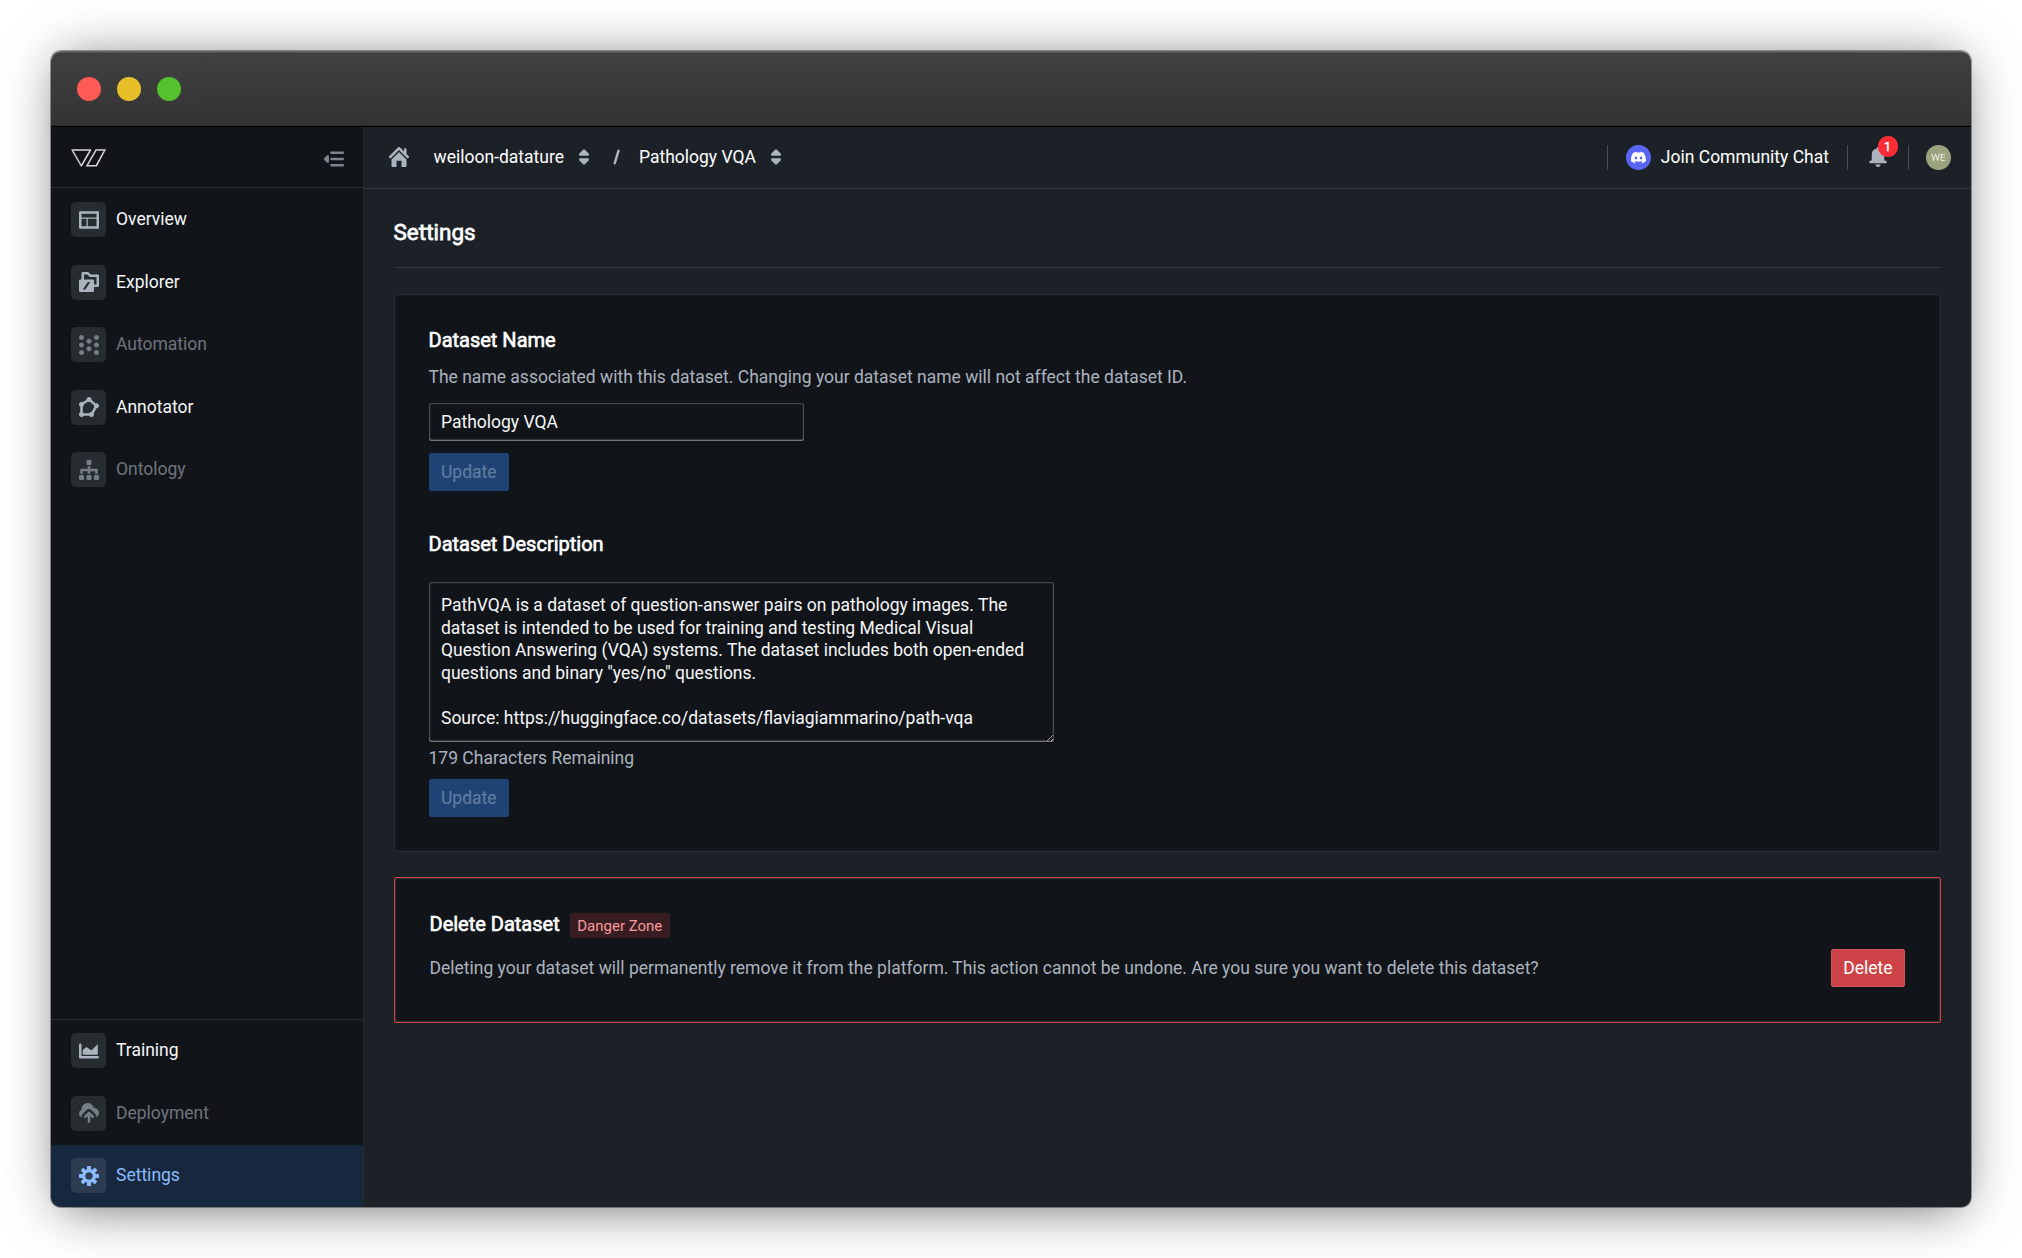This screenshot has height=1258, width=2022.
Task: Open the notifications bell with unread badge
Action: (x=1877, y=157)
